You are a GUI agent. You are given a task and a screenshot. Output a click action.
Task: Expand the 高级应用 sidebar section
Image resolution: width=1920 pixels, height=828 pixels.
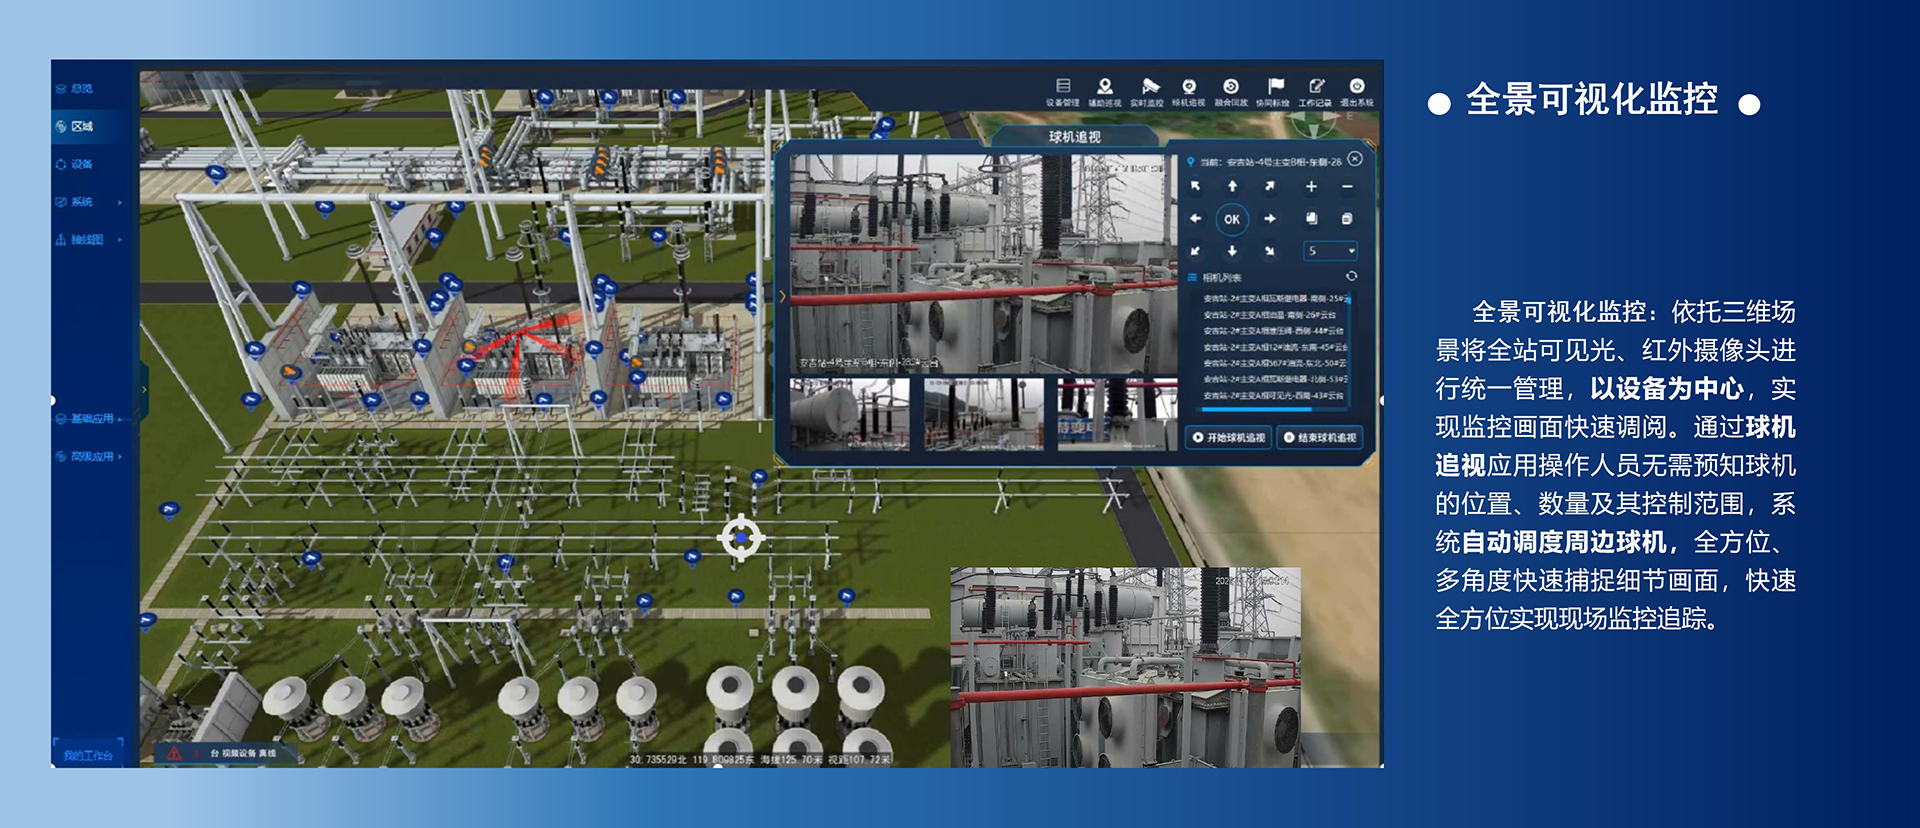pos(91,456)
